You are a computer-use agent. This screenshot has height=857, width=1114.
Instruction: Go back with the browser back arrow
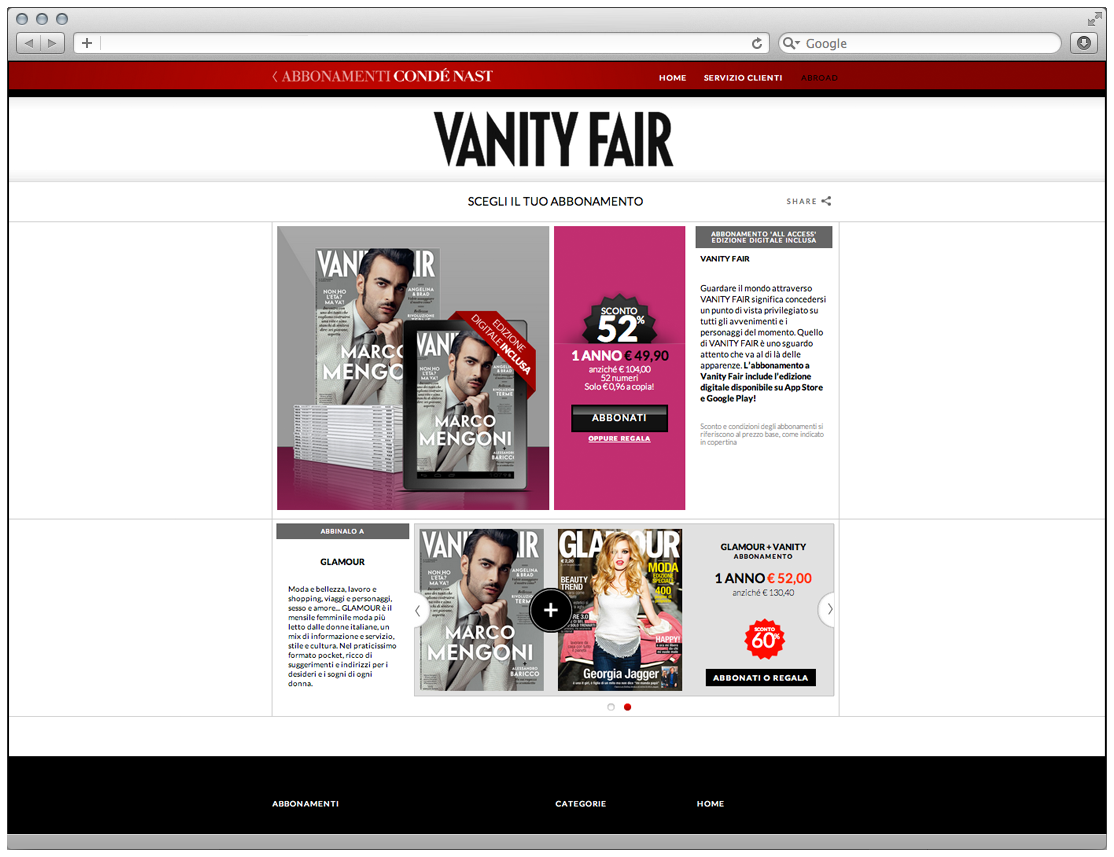pos(28,43)
